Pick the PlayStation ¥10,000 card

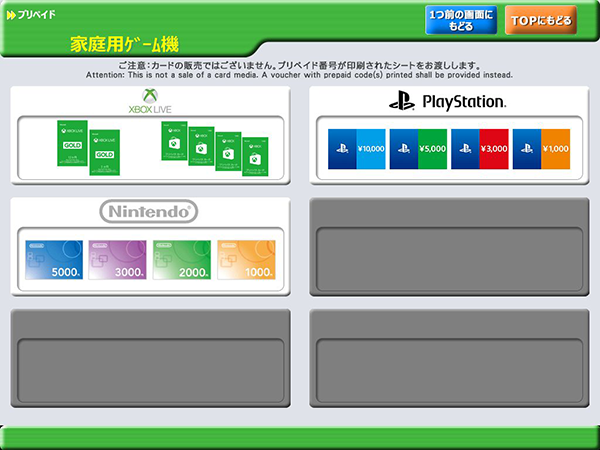[357, 149]
